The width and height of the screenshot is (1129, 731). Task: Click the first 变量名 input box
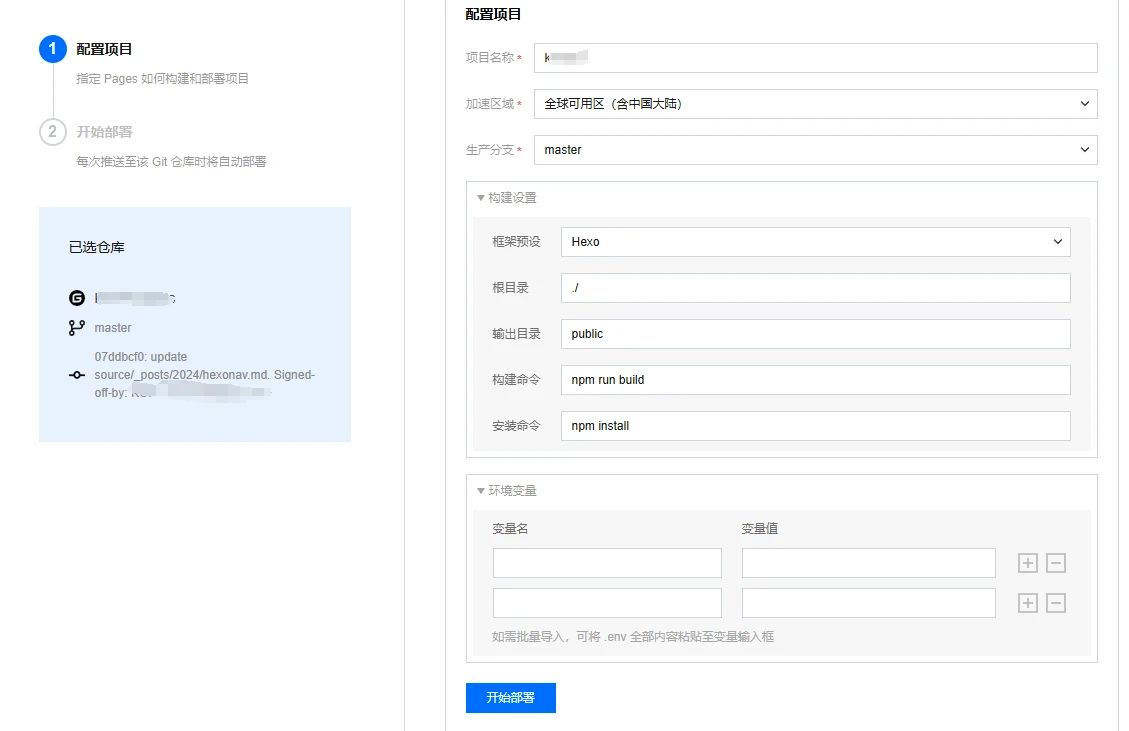tap(607, 563)
